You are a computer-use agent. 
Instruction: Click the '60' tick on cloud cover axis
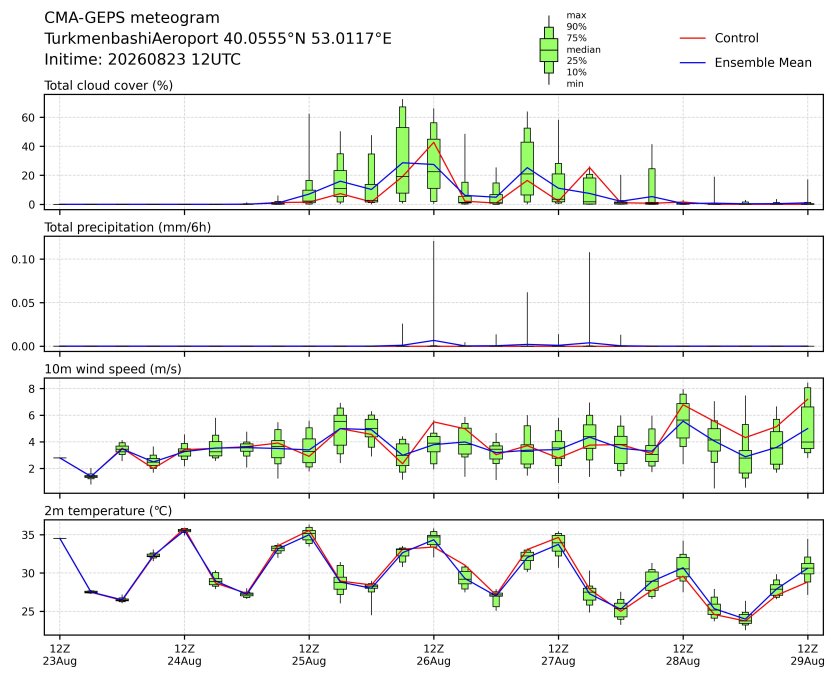pos(28,118)
